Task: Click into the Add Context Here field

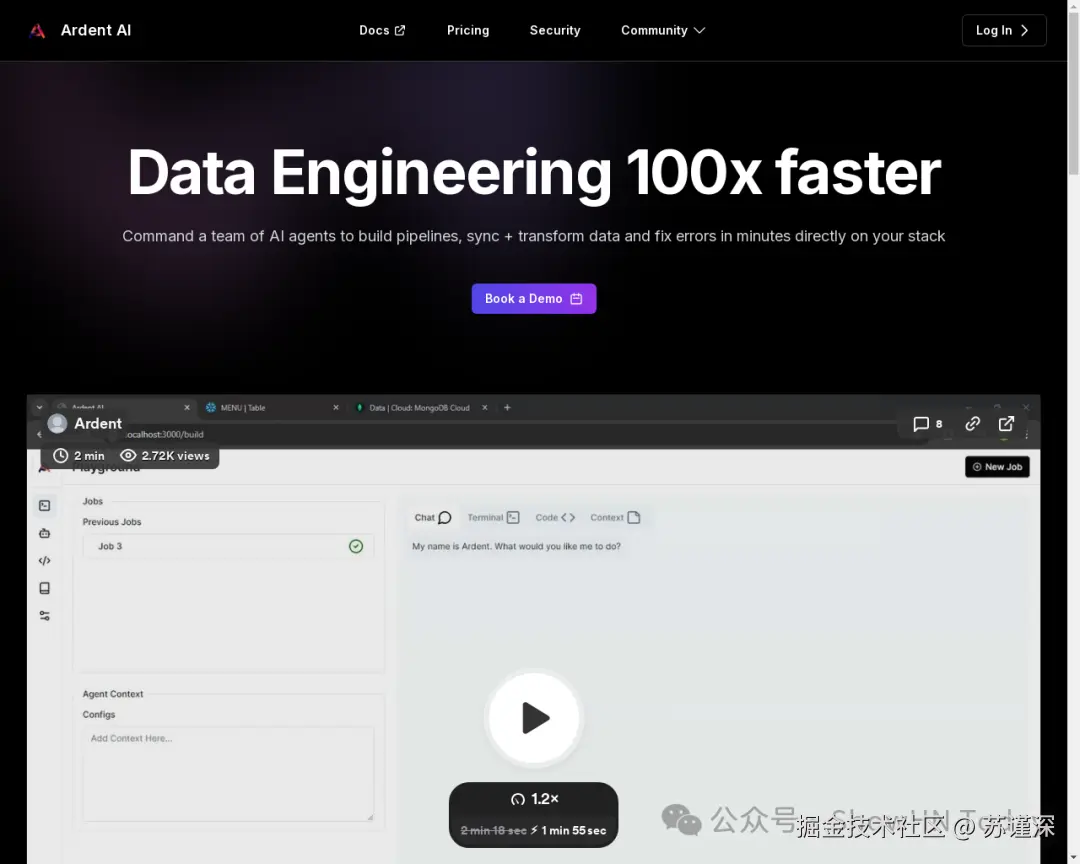Action: (228, 774)
